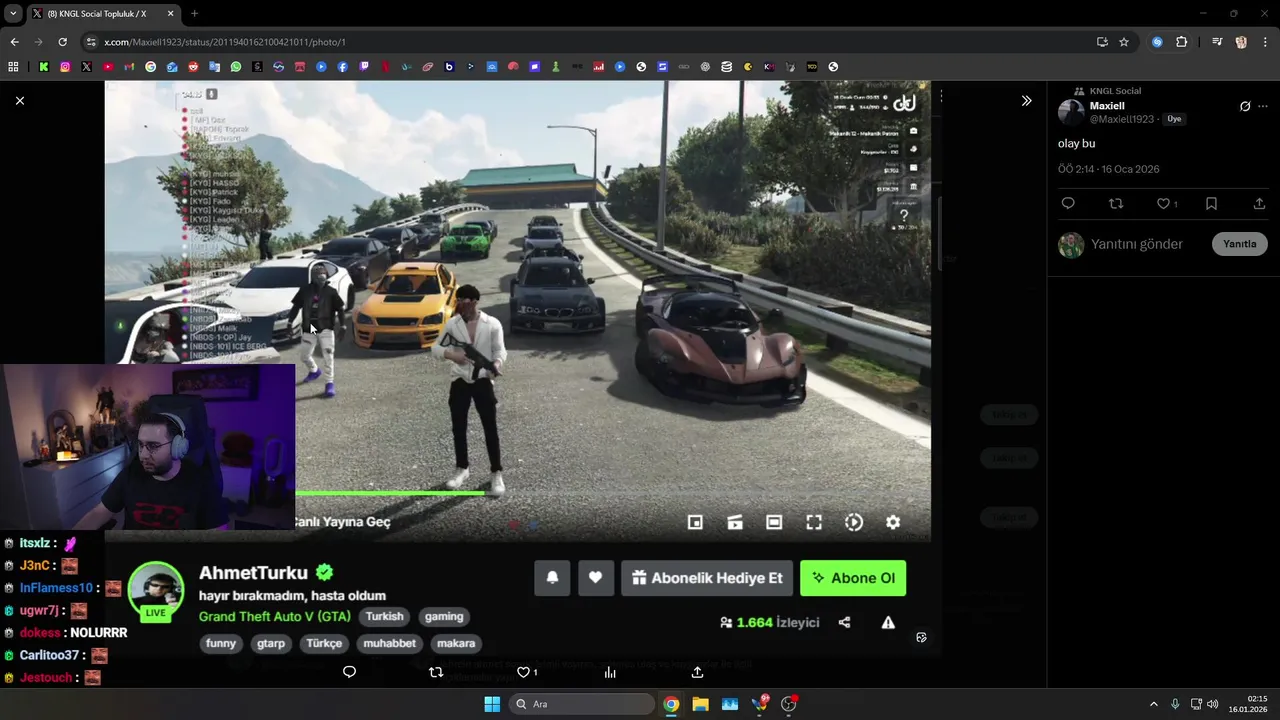Click the Abone Ol subscribe button
The height and width of the screenshot is (720, 1280).
(853, 578)
